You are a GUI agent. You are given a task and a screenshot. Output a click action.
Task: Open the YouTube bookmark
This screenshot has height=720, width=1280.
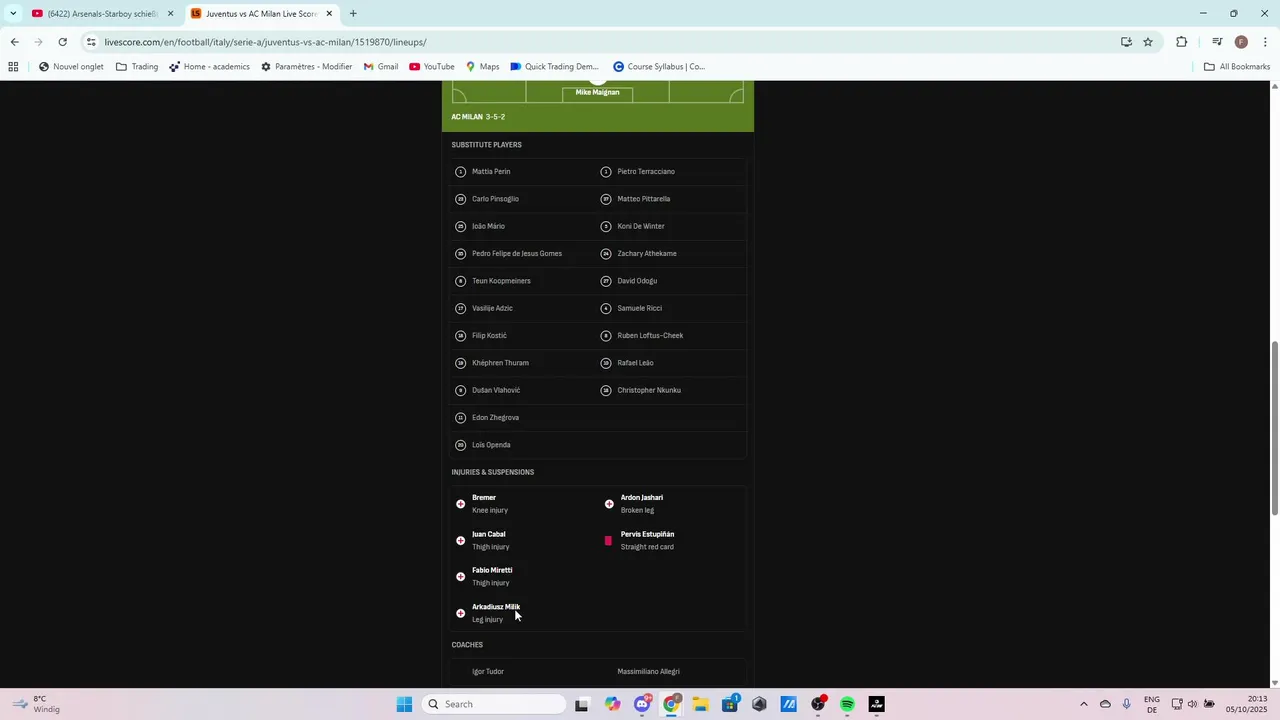[x=431, y=67]
